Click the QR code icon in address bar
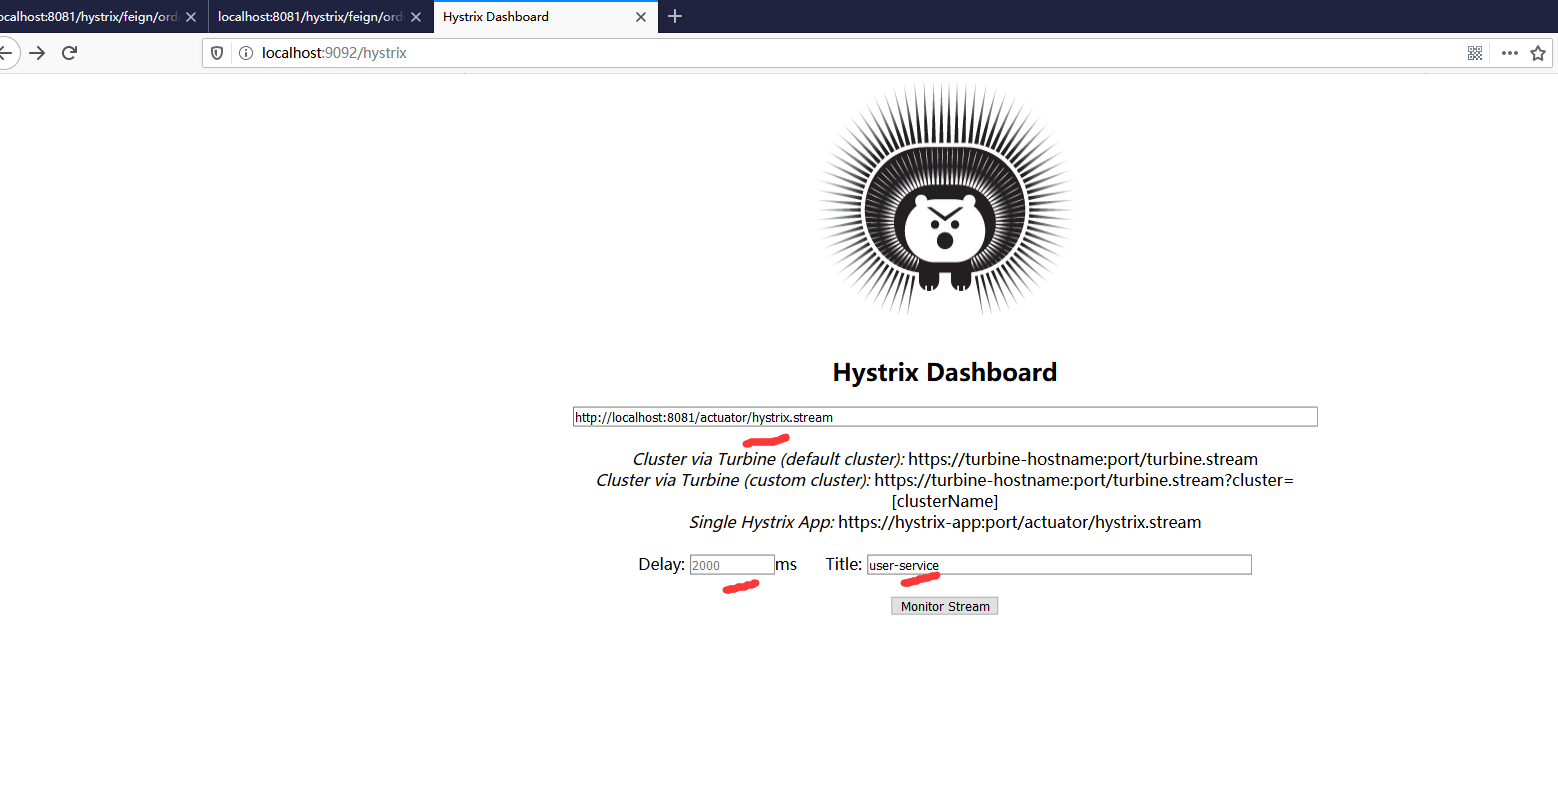The width and height of the screenshot is (1558, 799). [x=1475, y=53]
